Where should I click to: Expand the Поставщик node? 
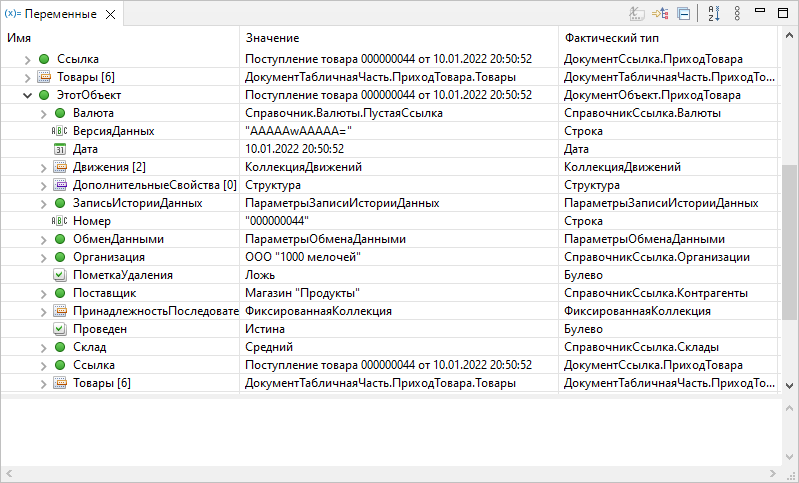tap(44, 293)
